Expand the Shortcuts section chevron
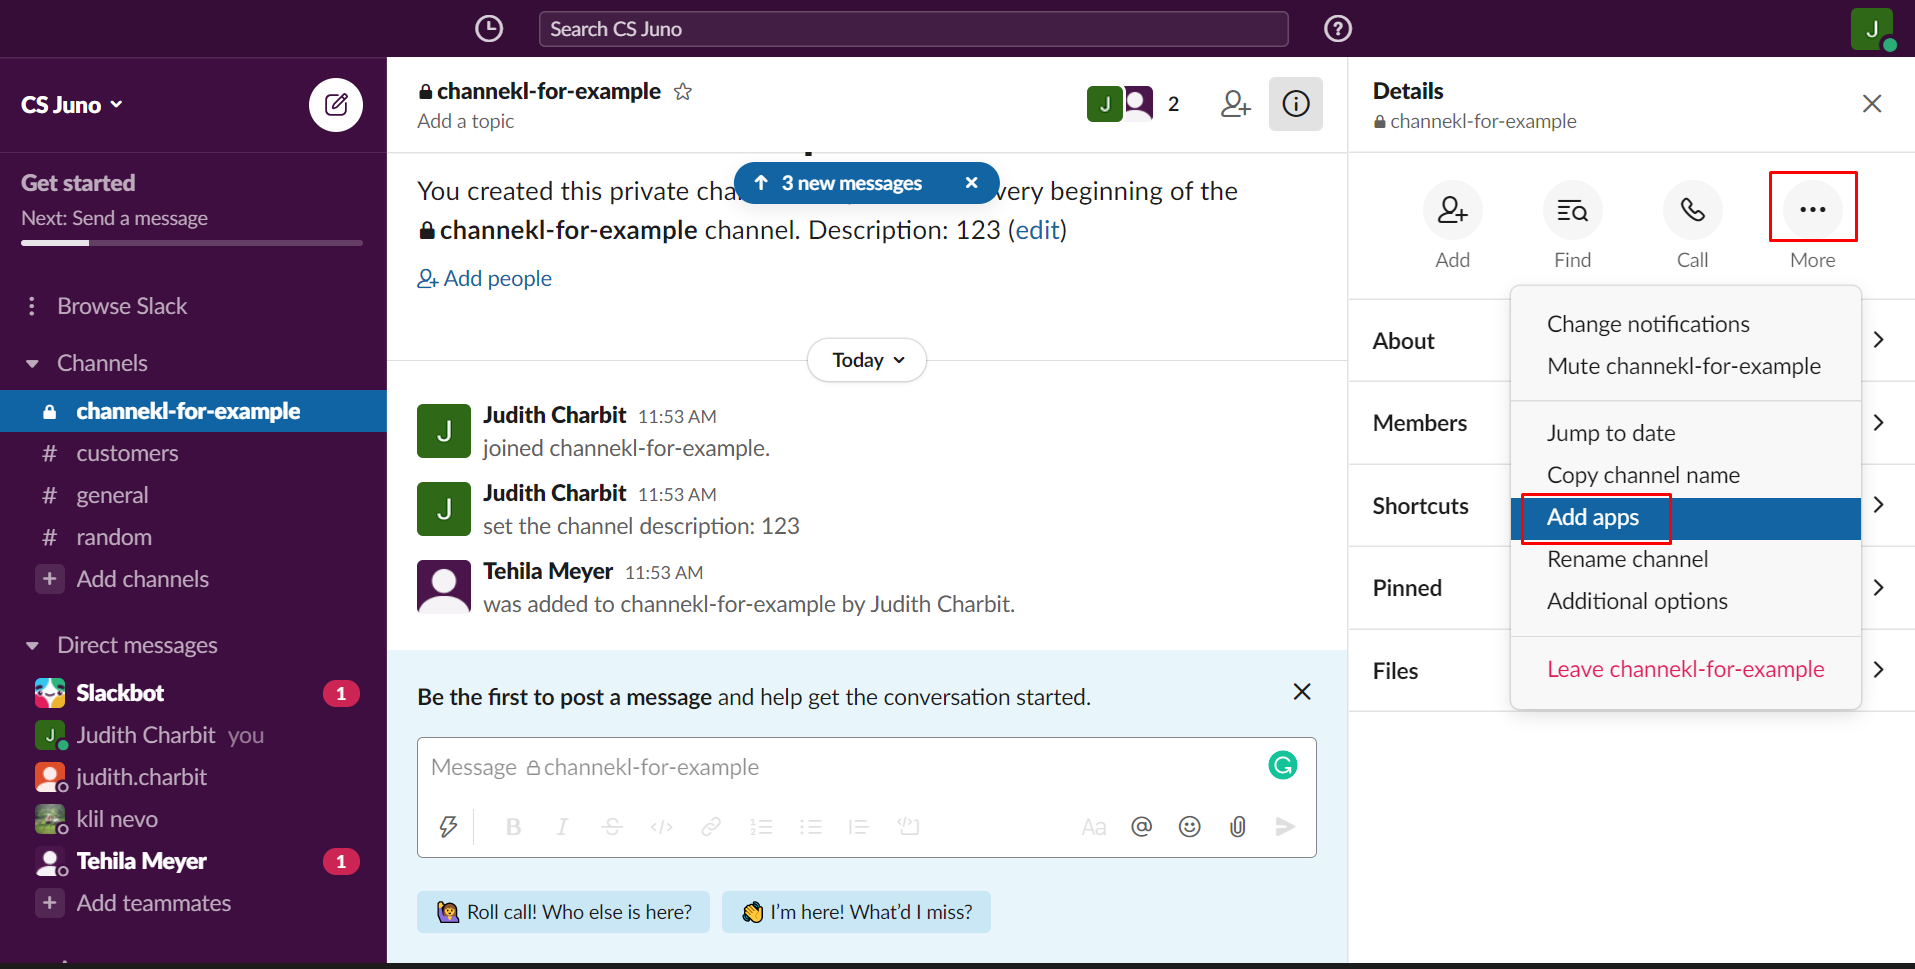The image size is (1915, 969). tap(1878, 505)
